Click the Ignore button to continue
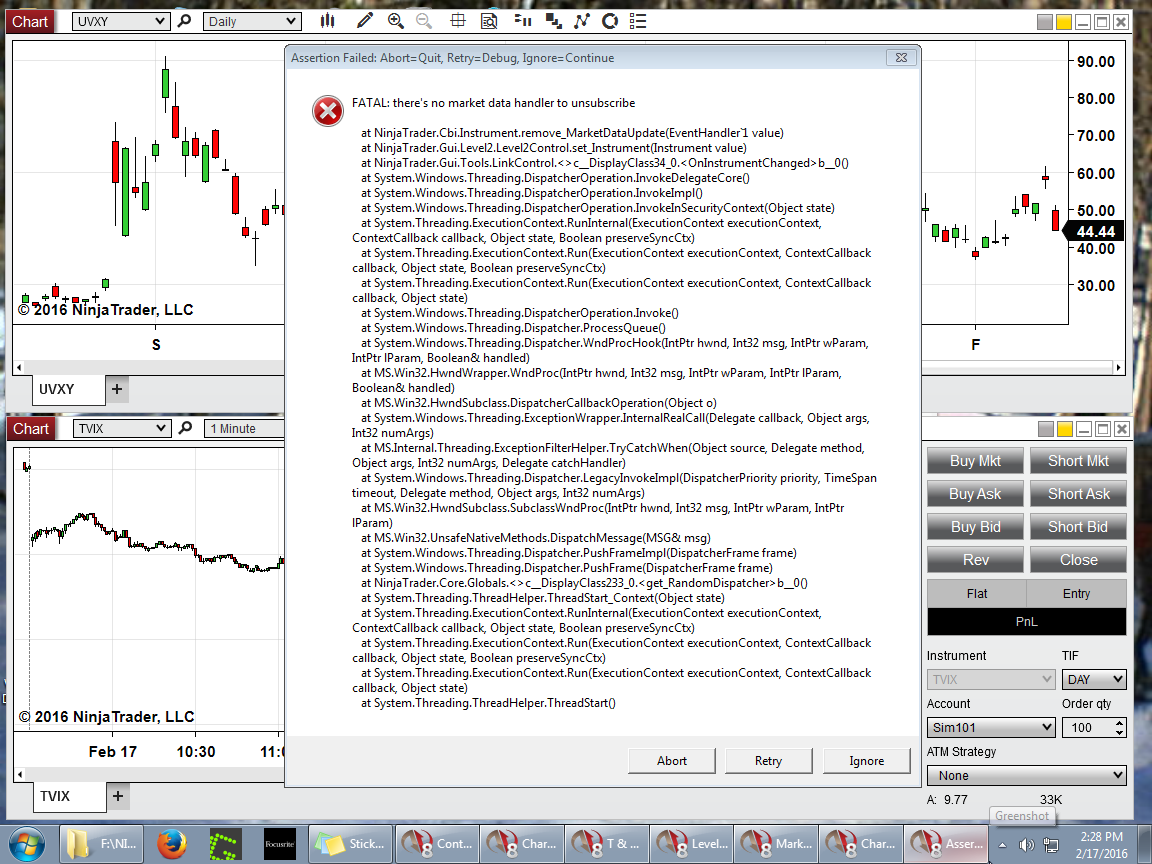Viewport: 1152px width, 864px height. point(867,761)
